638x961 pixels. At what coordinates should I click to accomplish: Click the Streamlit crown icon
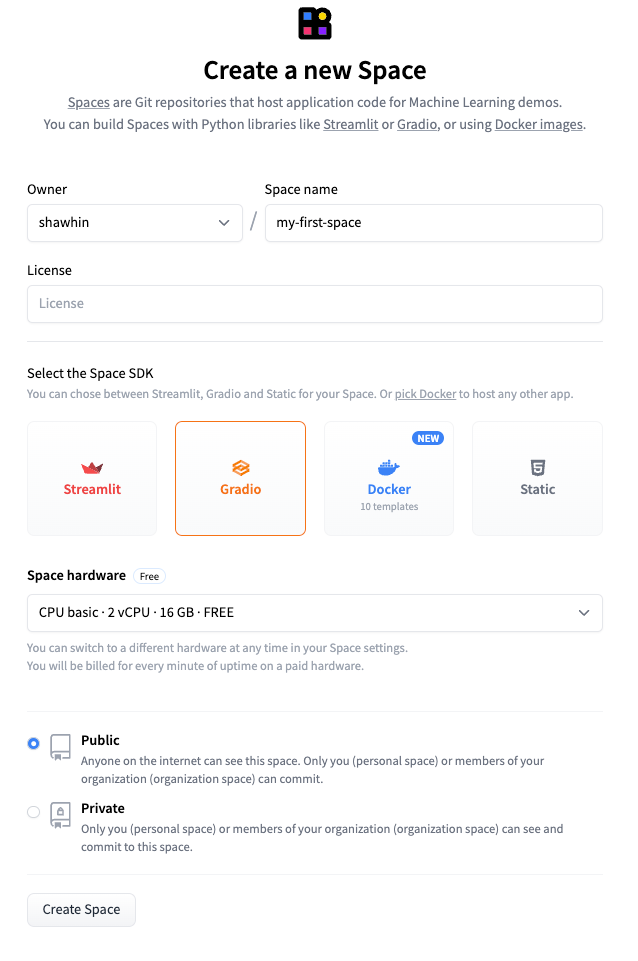tap(92, 468)
